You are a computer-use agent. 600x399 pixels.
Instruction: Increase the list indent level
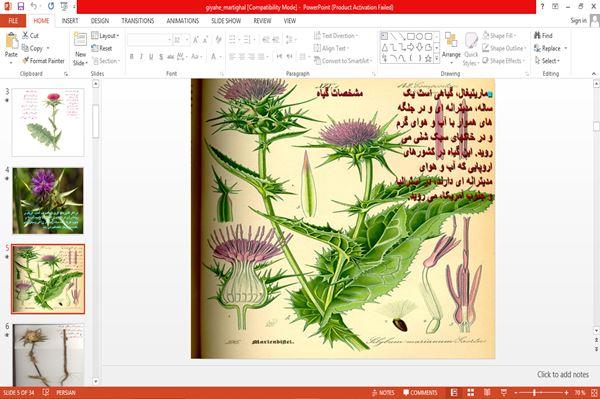276,40
